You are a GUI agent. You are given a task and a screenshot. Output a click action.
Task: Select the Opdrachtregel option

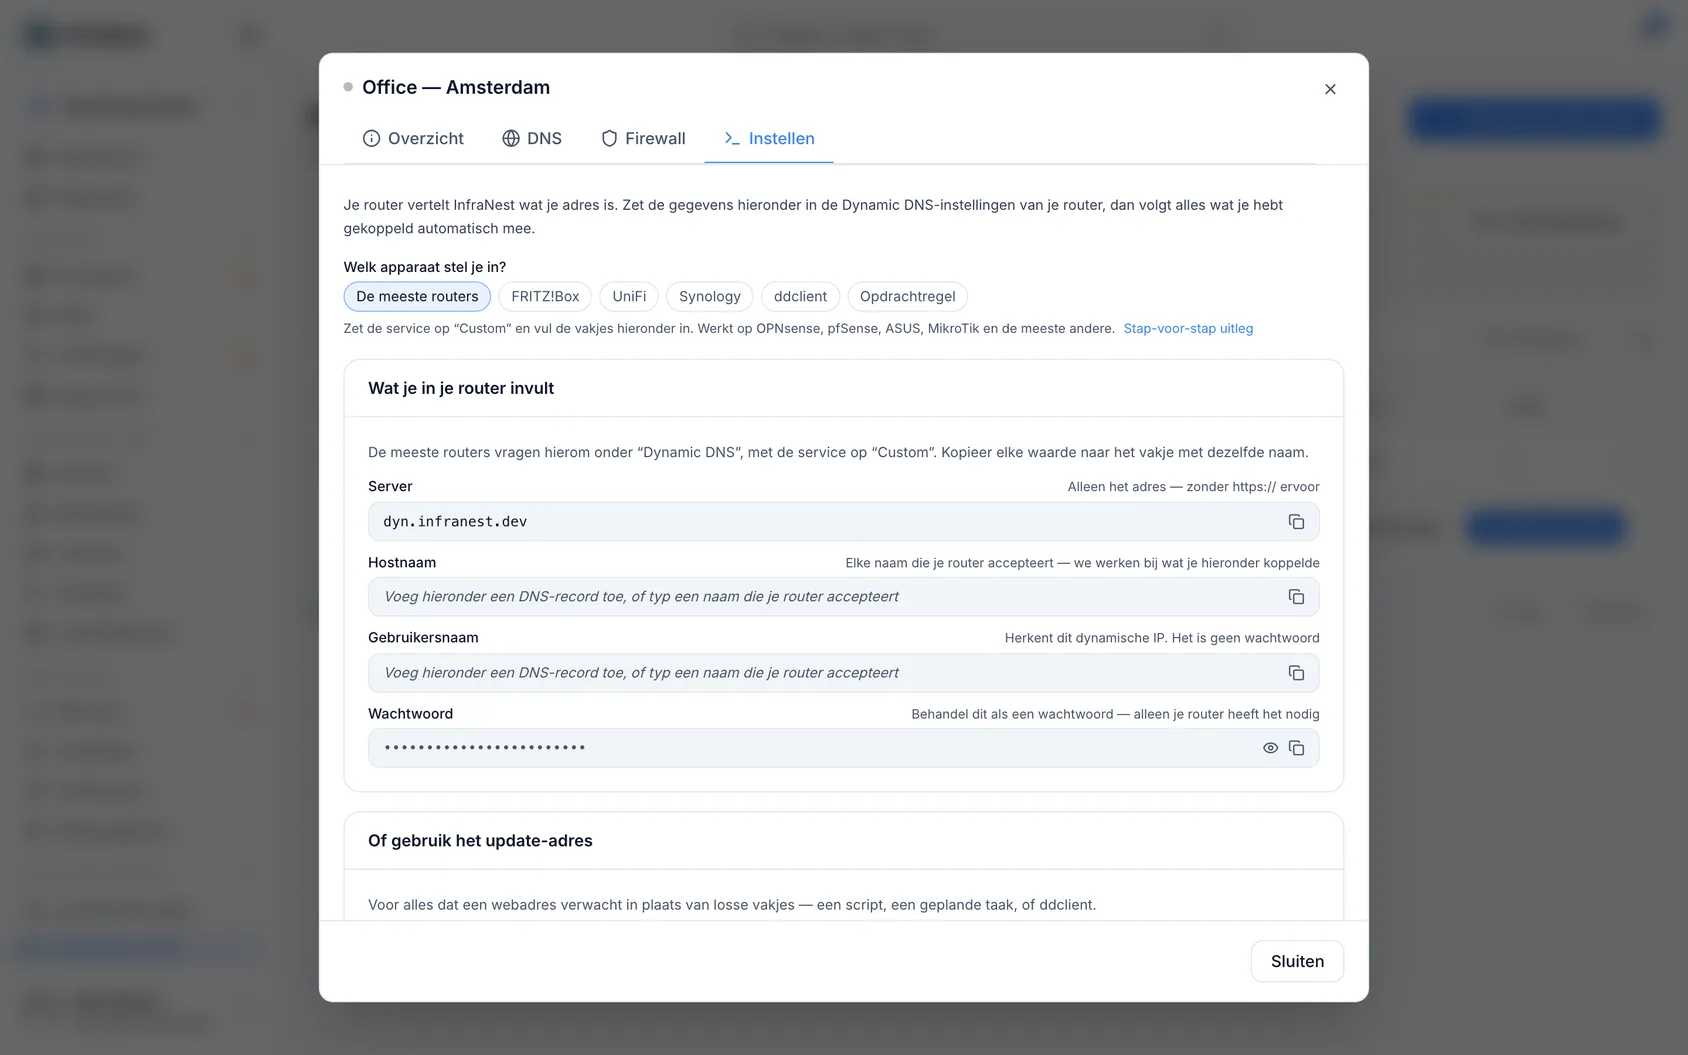(x=907, y=296)
